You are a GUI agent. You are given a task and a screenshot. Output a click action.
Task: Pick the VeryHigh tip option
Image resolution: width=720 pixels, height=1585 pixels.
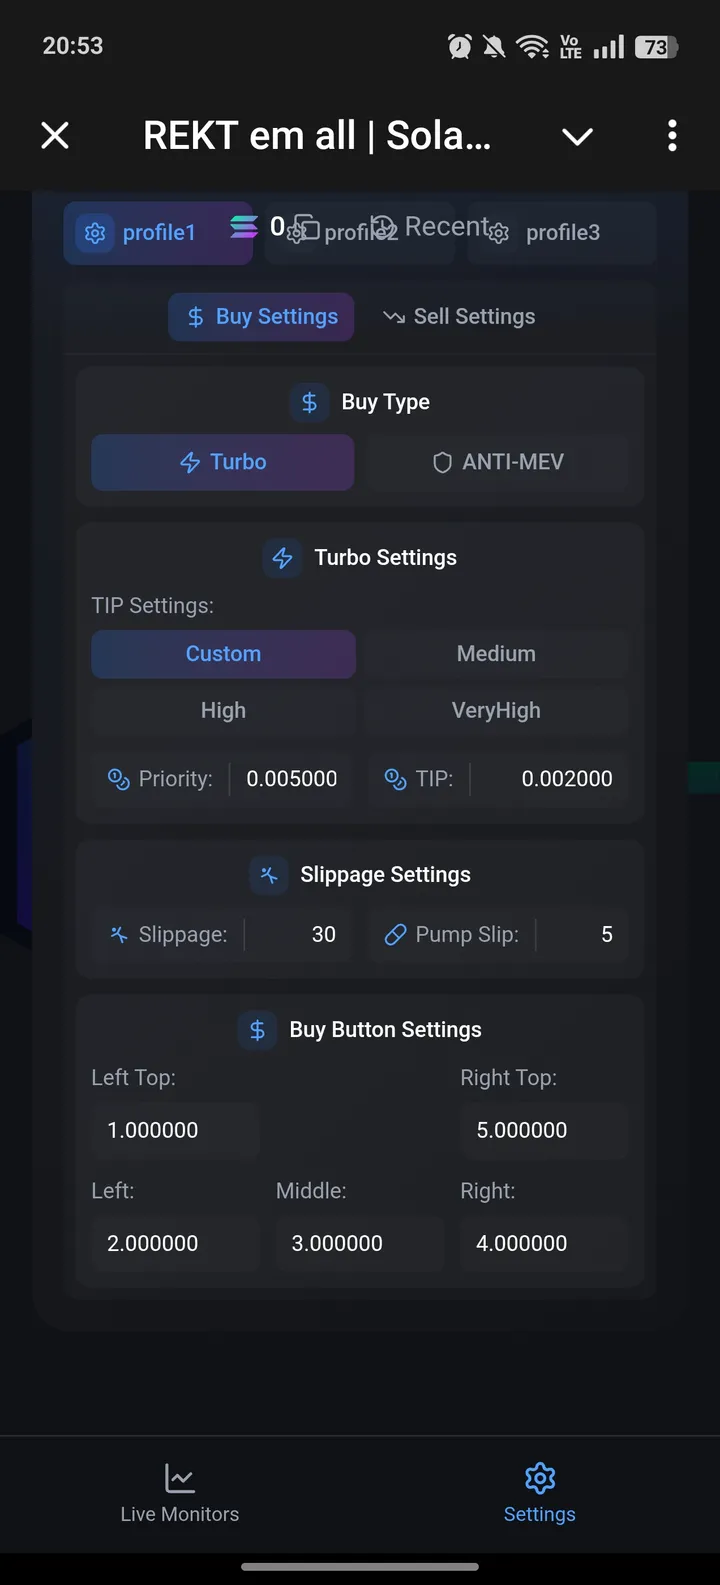tap(496, 710)
